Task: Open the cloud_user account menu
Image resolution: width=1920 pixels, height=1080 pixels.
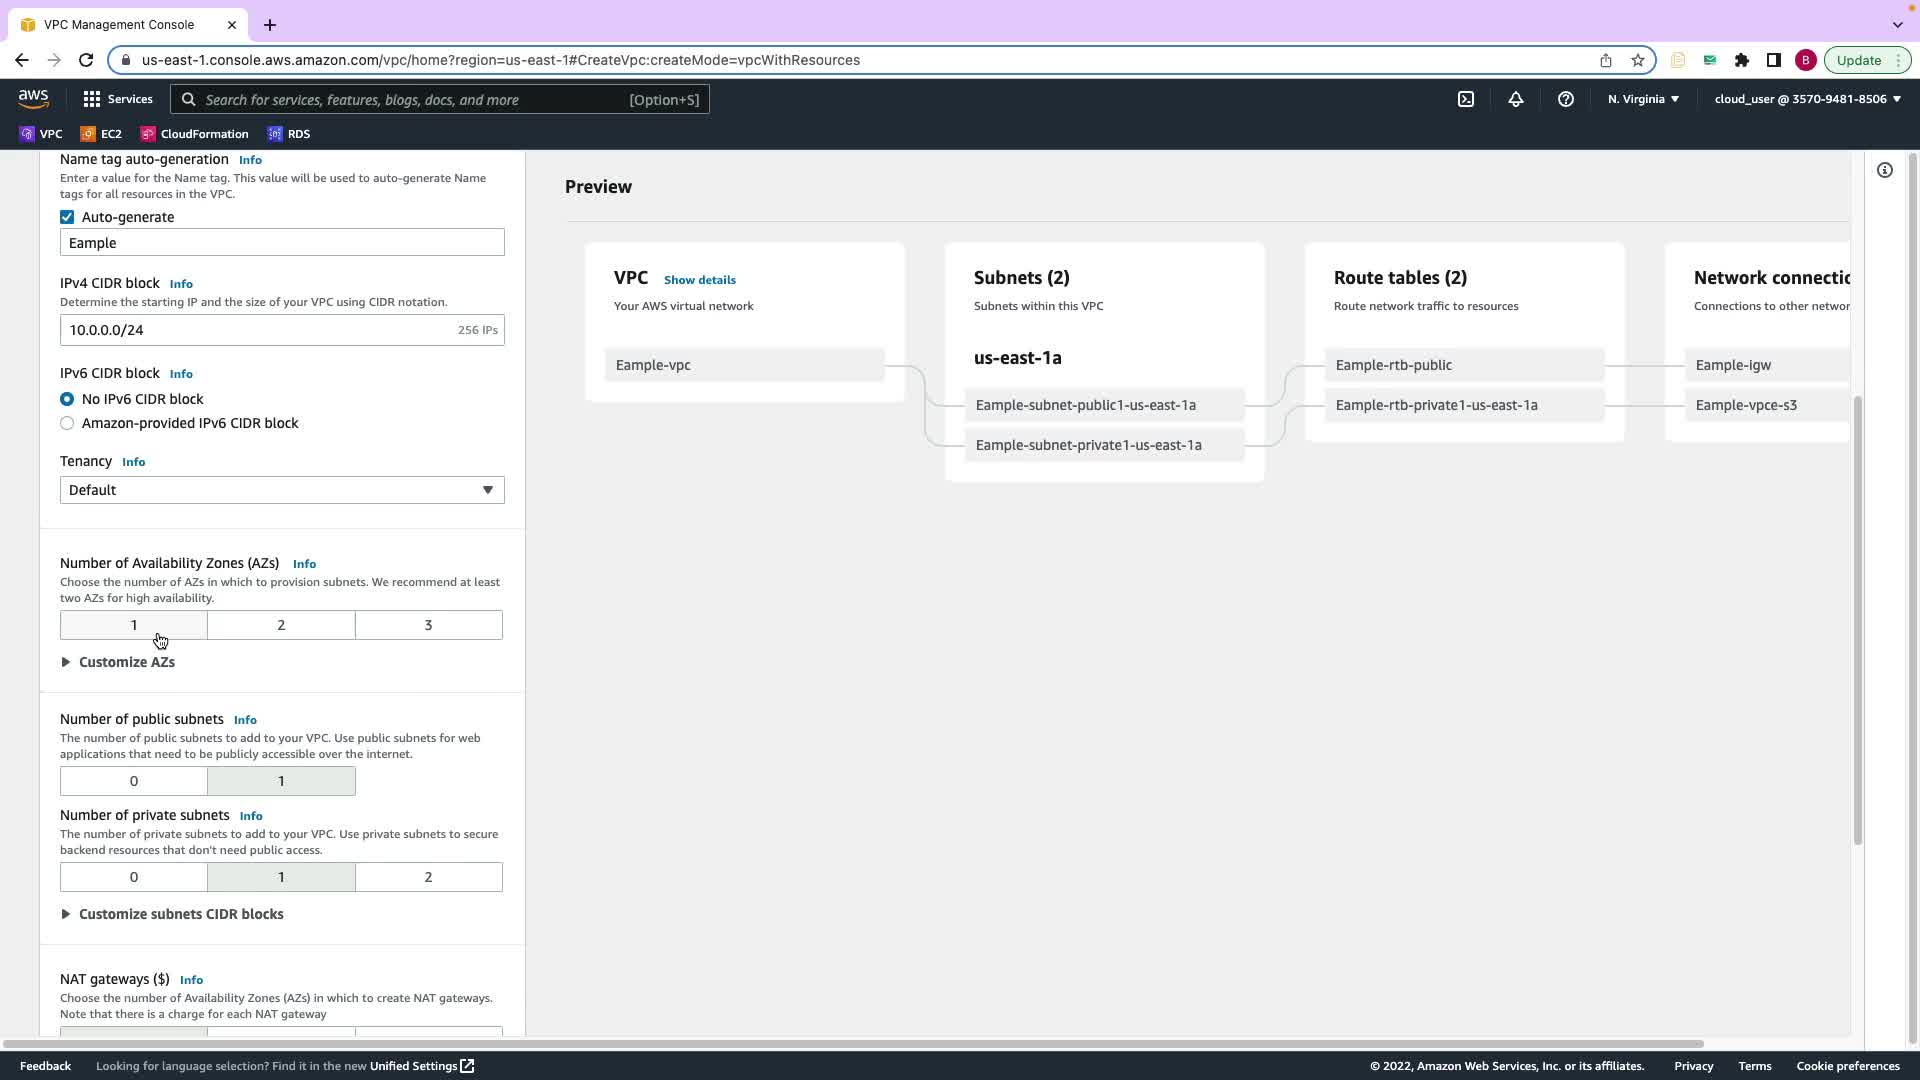Action: coord(1806,99)
